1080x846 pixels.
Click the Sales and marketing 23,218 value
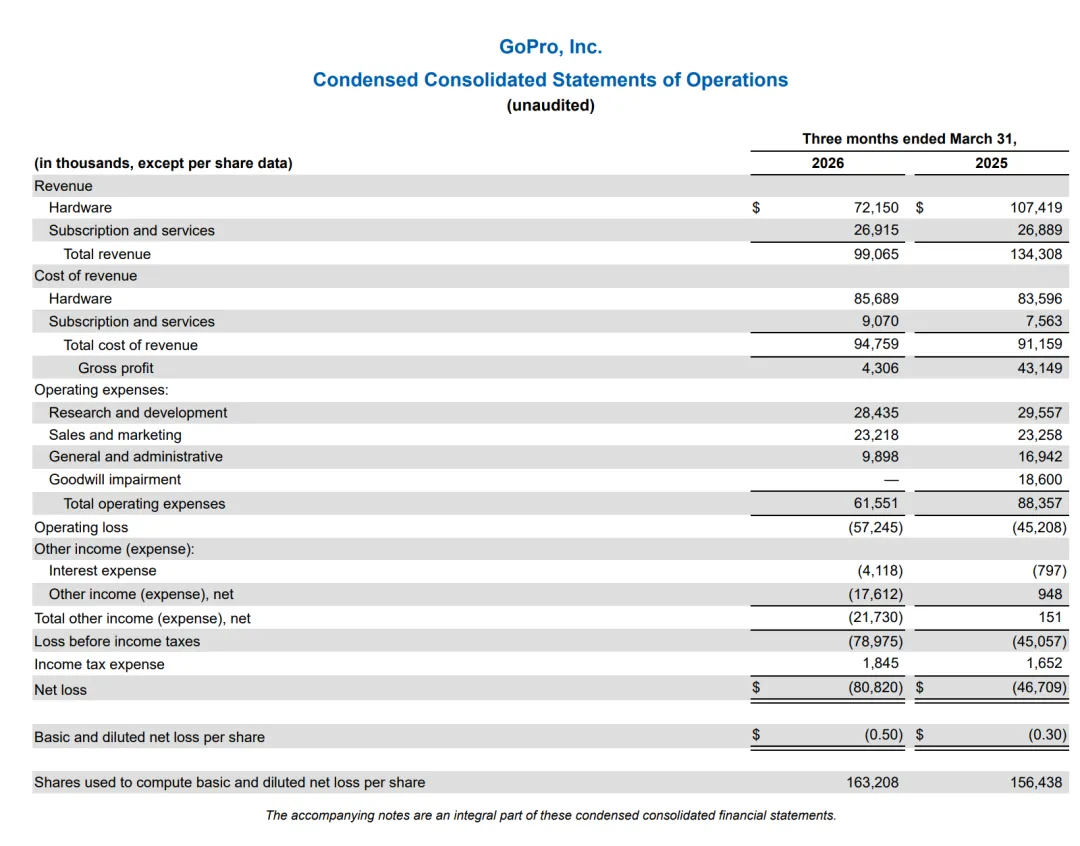tap(876, 435)
